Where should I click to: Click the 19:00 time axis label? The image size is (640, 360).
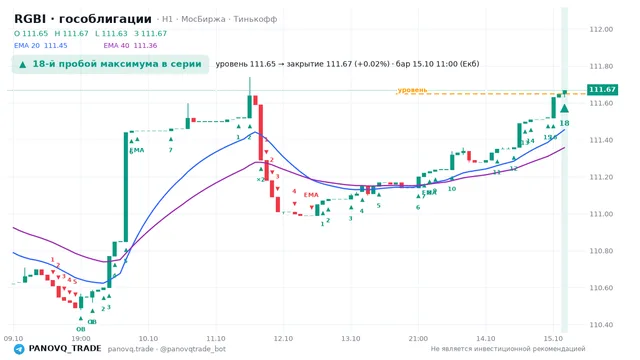(81, 338)
